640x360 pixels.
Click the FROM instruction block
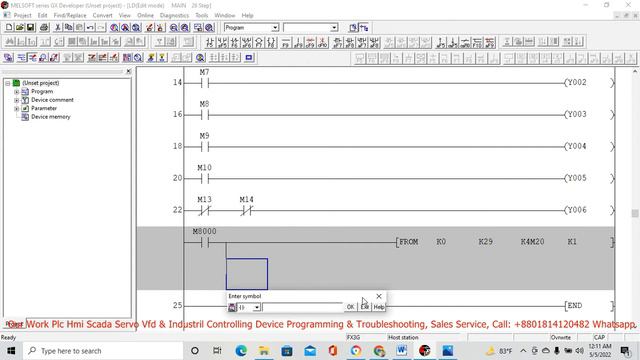pos(409,242)
